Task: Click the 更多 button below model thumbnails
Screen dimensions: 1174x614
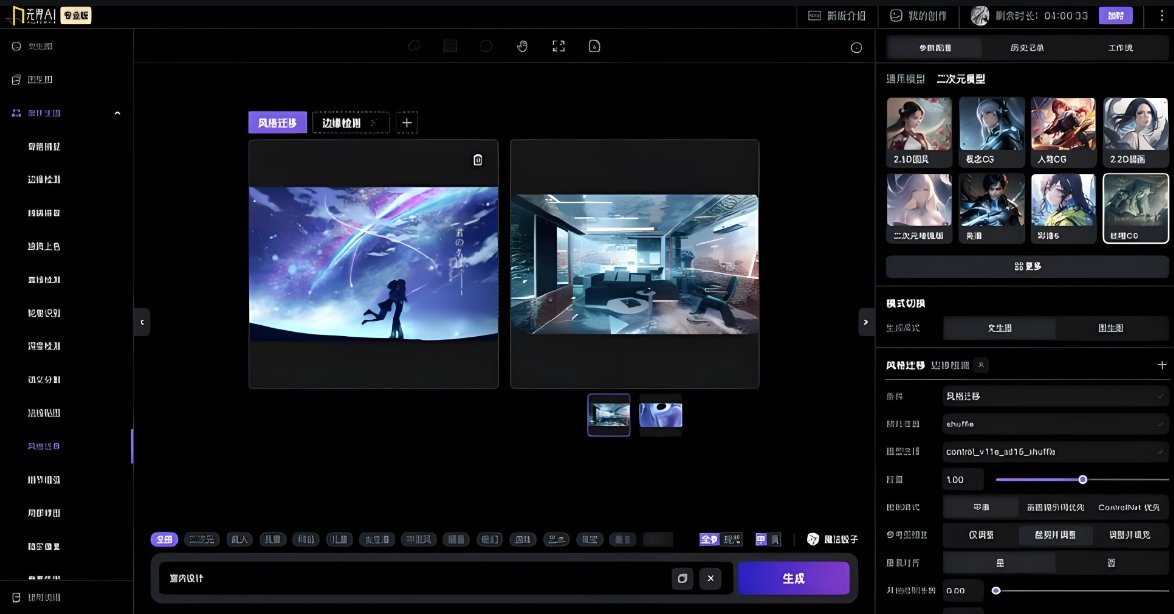Action: pos(1027,267)
